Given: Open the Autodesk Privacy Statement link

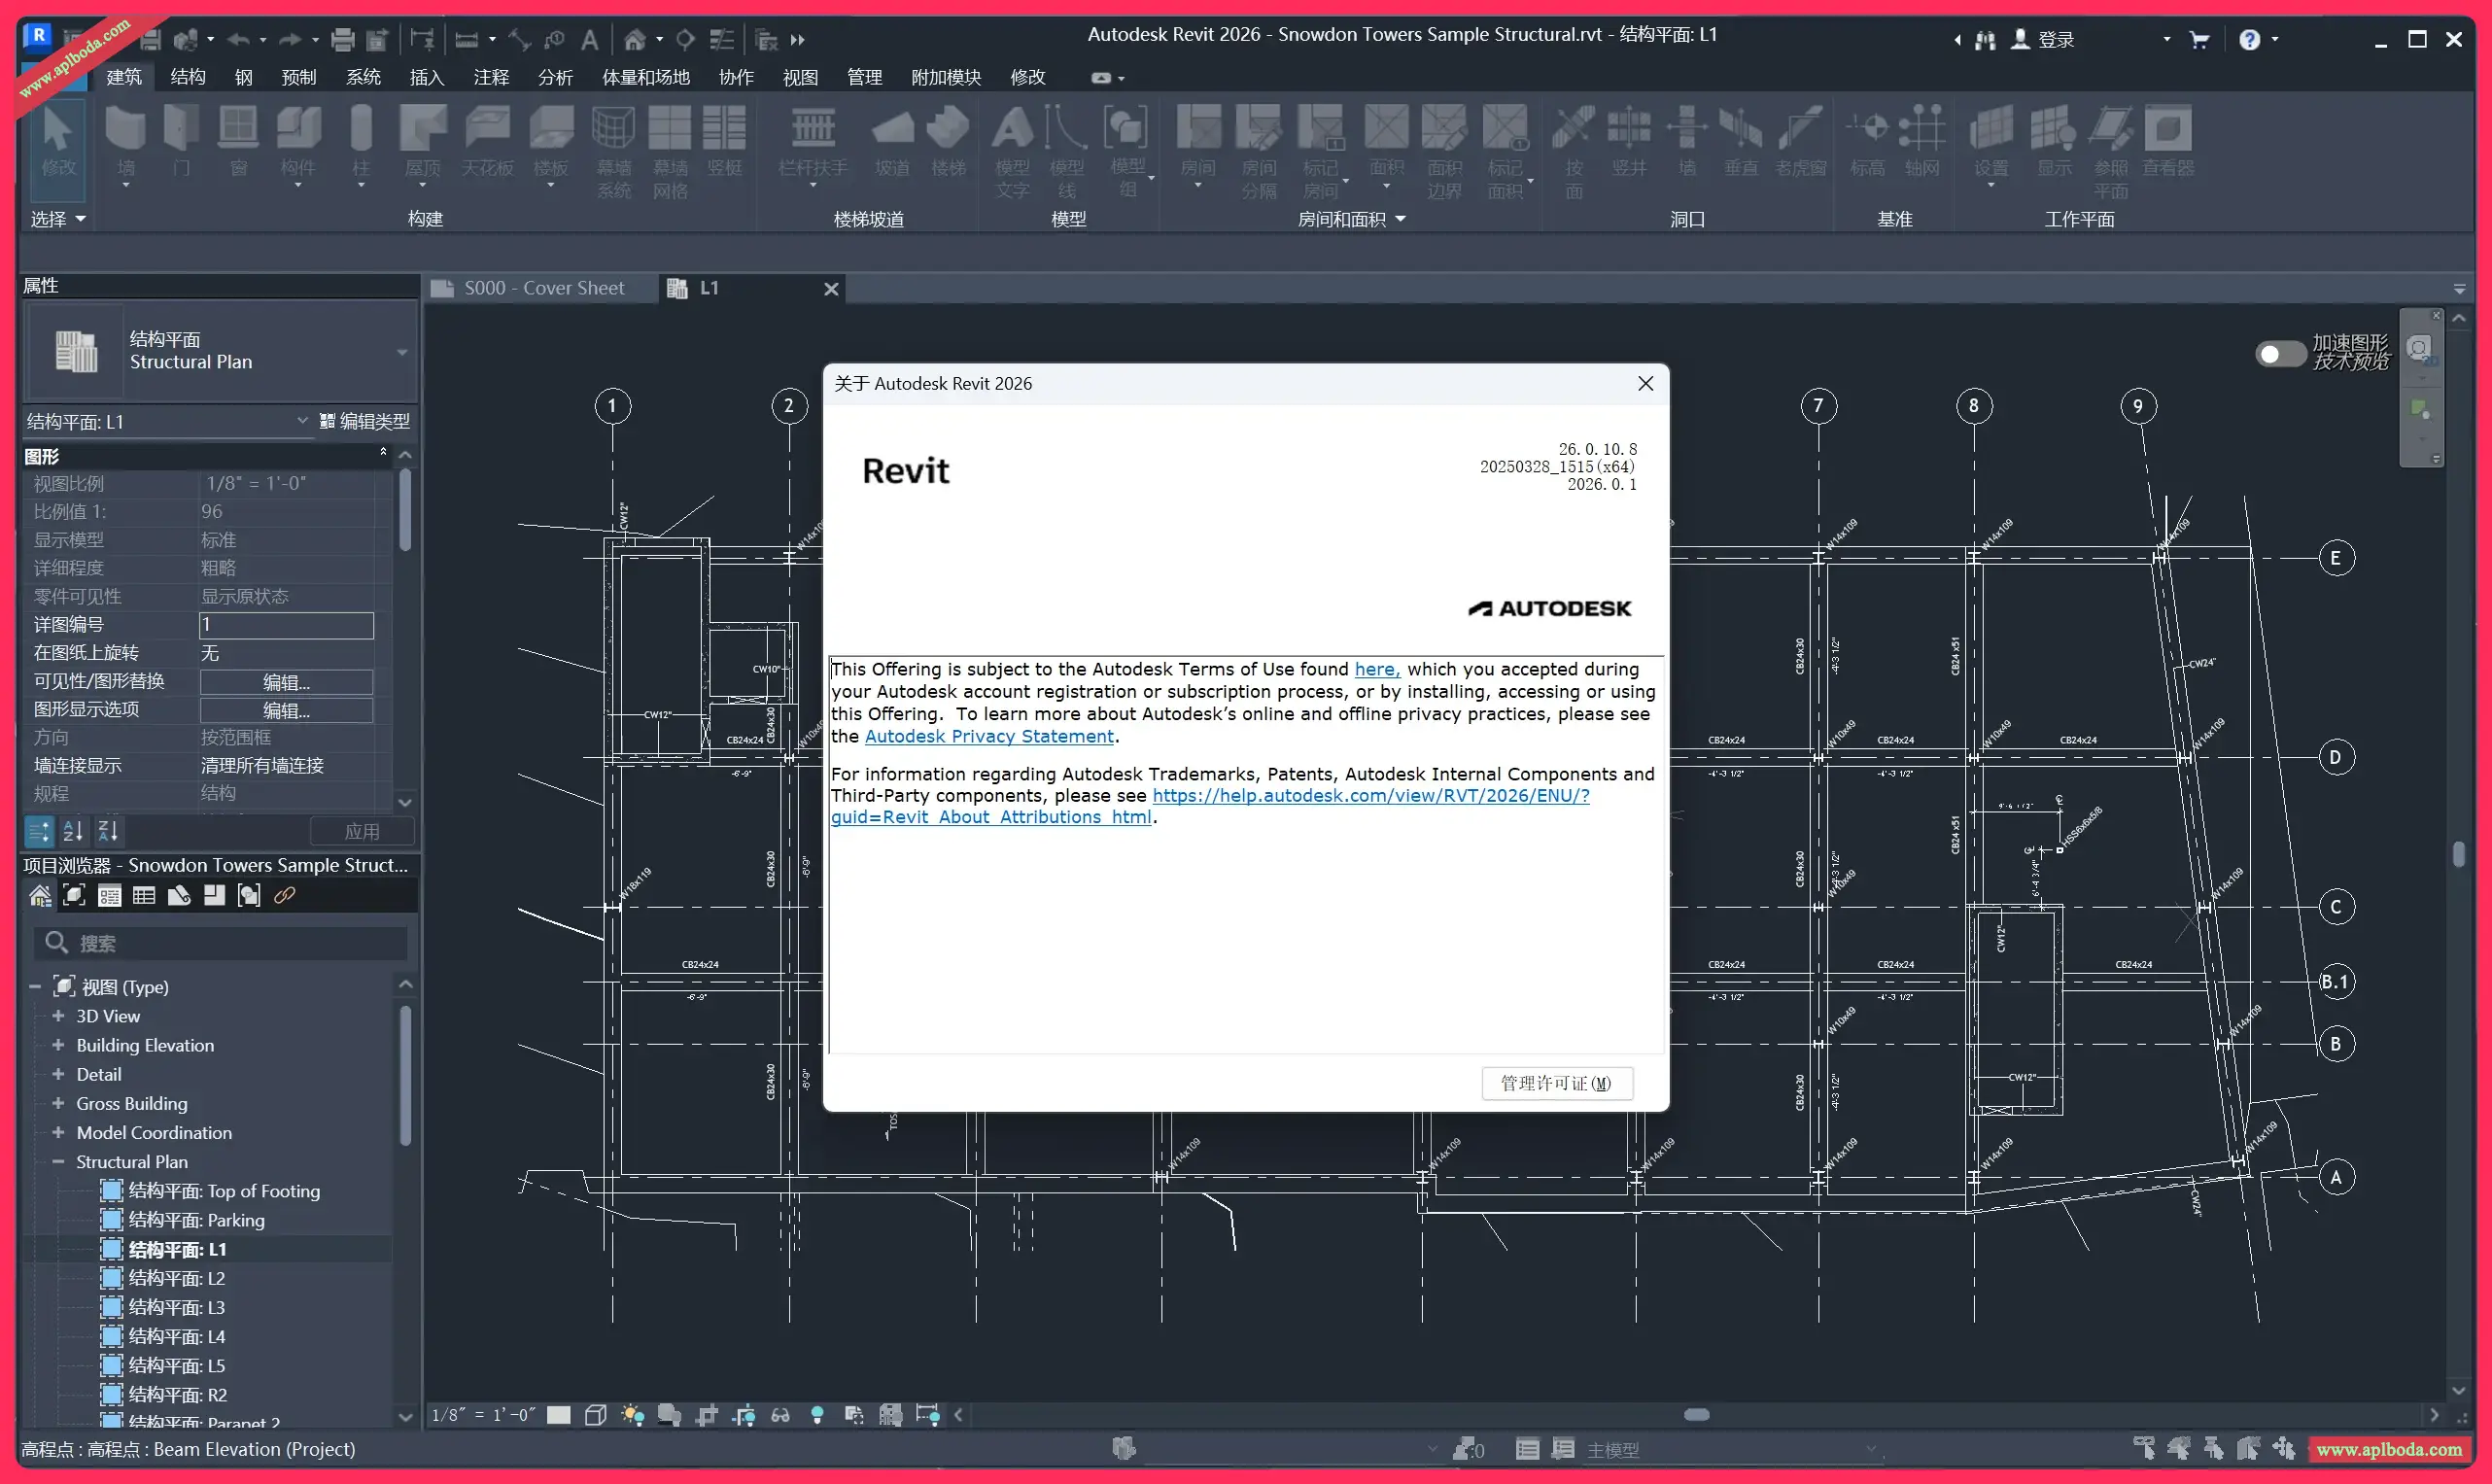Looking at the screenshot, I should pos(988,736).
